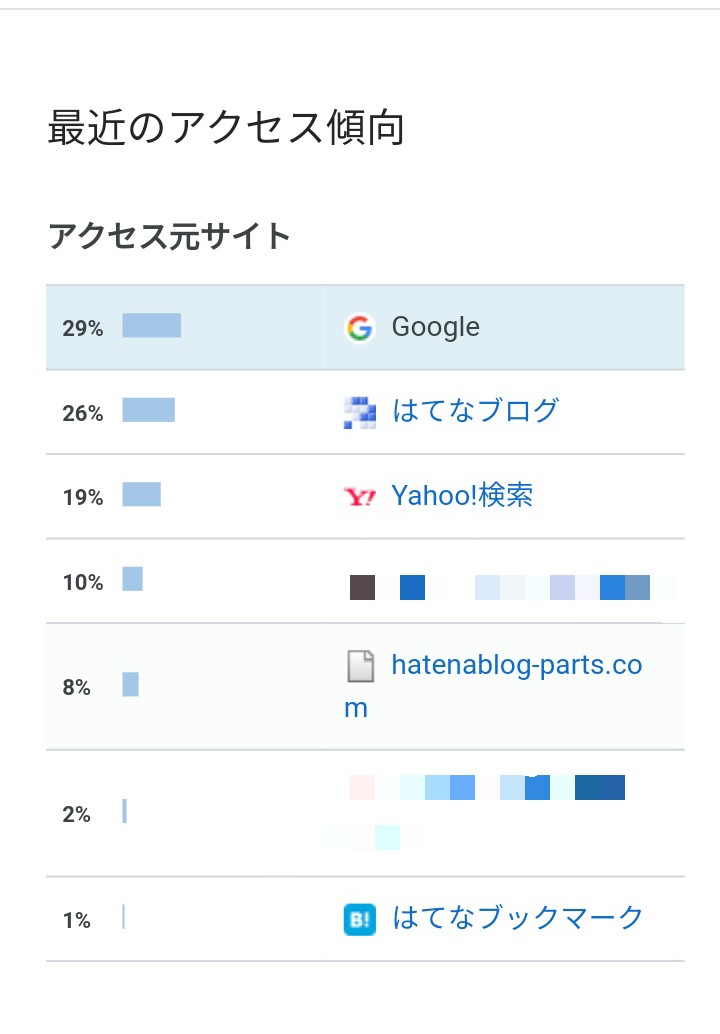Select the Google text label
Screen dimensions: 720x1034
pyautogui.click(x=436, y=327)
